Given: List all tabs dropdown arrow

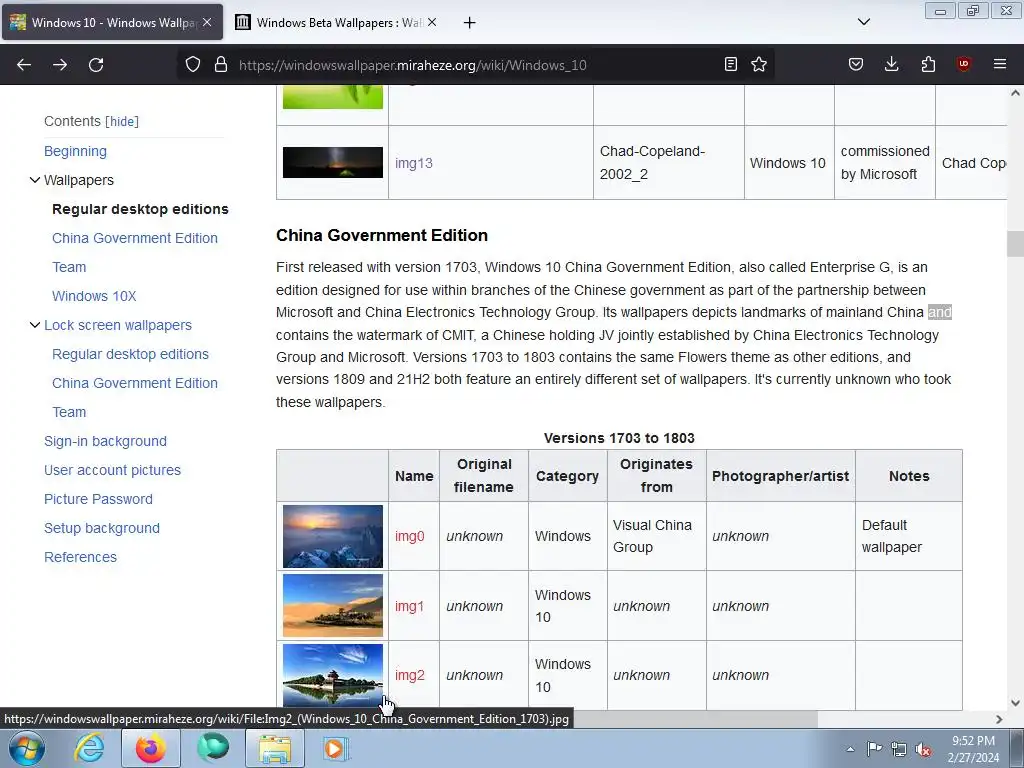Looking at the screenshot, I should pos(864,22).
